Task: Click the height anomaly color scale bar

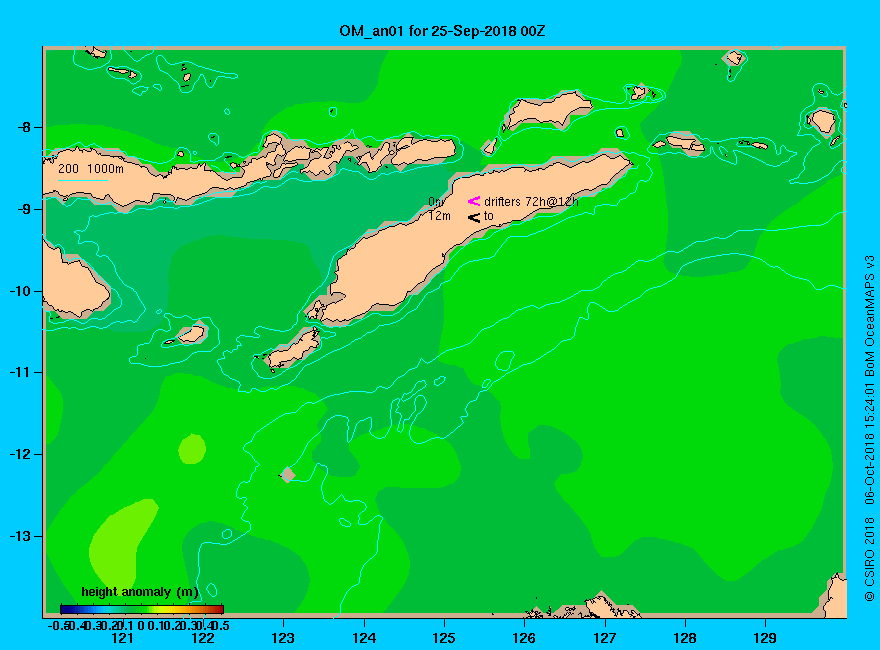Action: click(x=142, y=609)
